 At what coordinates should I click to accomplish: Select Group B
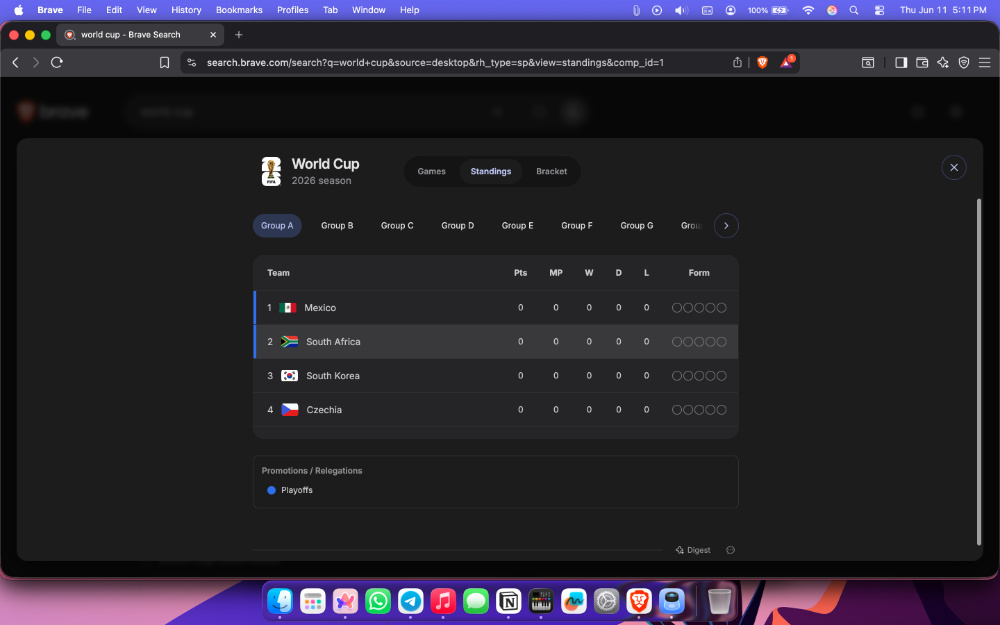click(337, 226)
